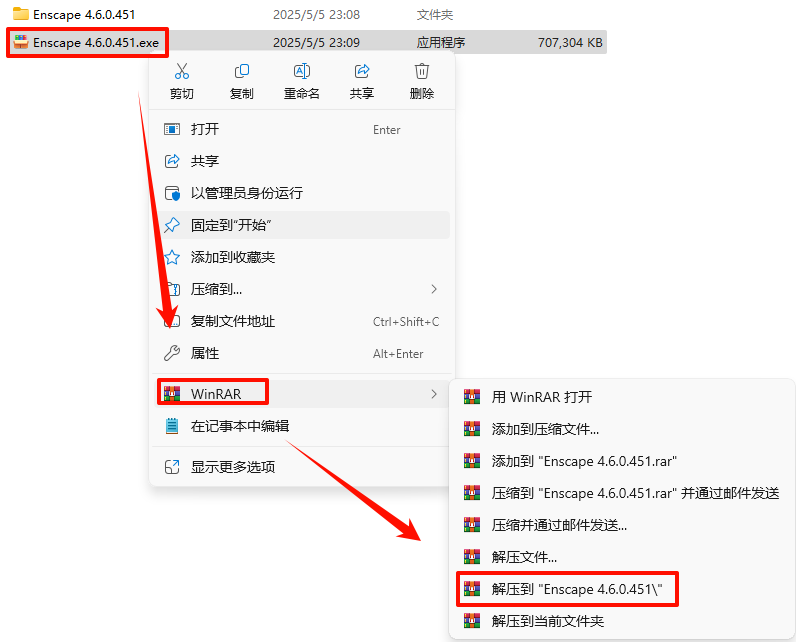
Task: Click the Copy (复制) icon
Action: point(242,71)
